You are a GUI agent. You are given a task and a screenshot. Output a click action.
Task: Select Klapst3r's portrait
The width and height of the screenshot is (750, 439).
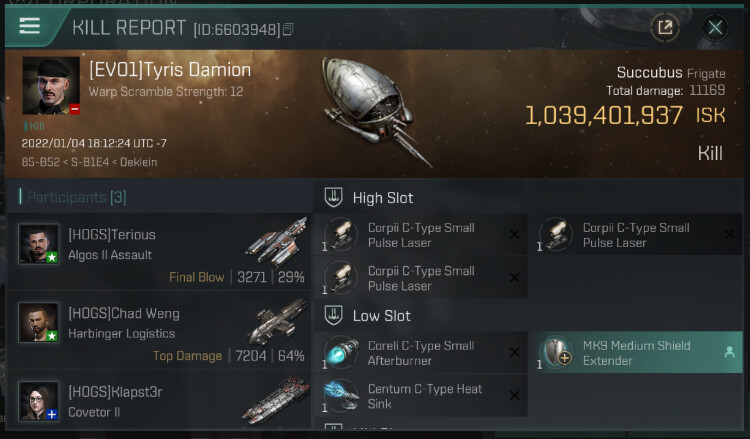[39, 400]
